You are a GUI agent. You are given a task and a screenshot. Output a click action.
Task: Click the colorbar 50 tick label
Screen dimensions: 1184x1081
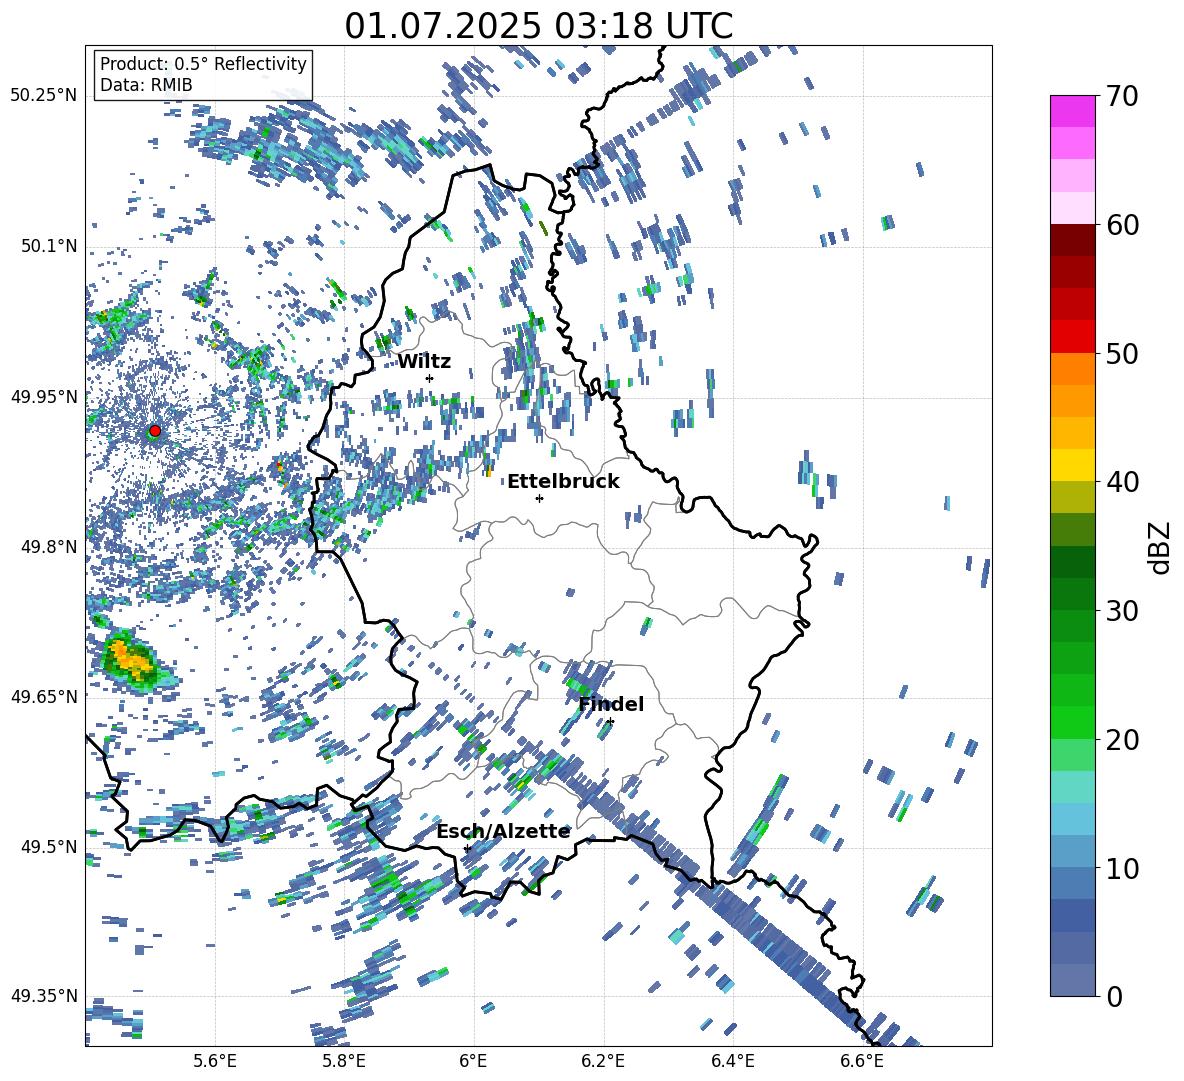1122,353
